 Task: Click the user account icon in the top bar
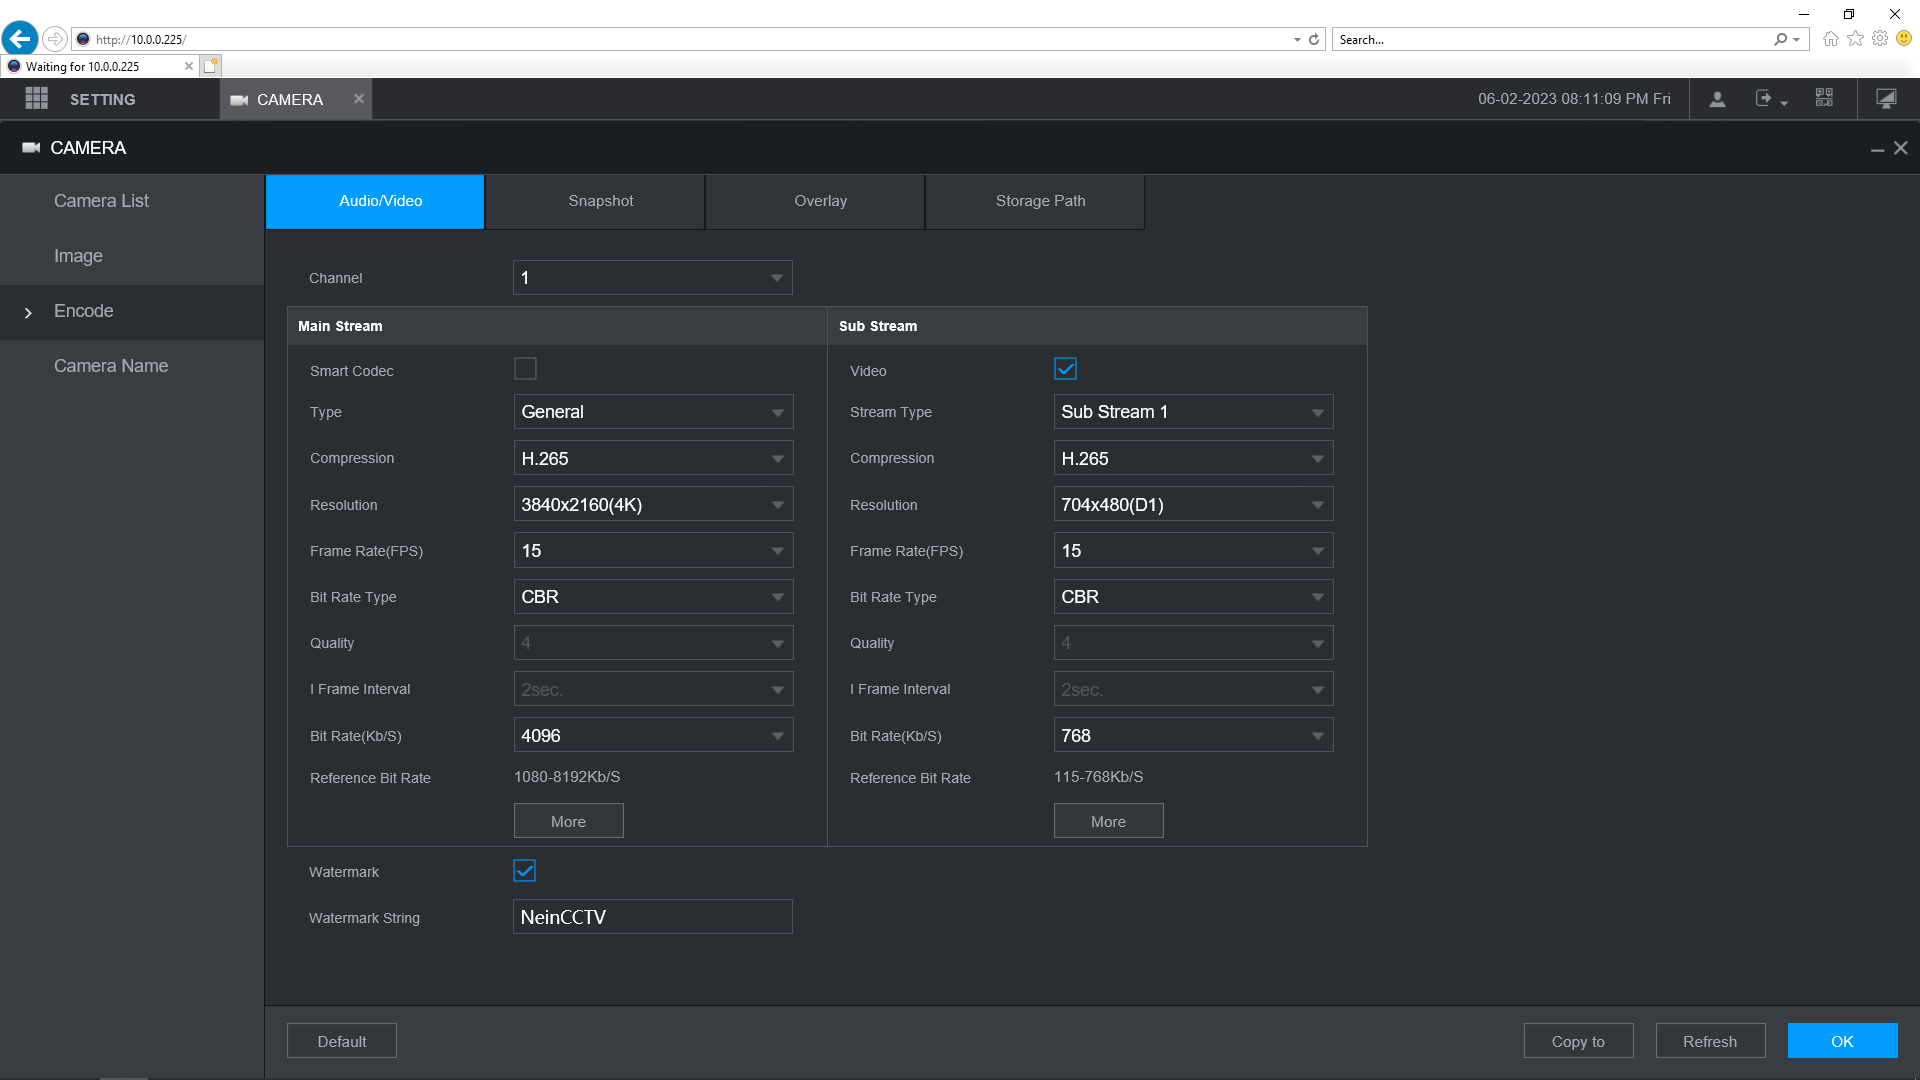pos(1717,98)
